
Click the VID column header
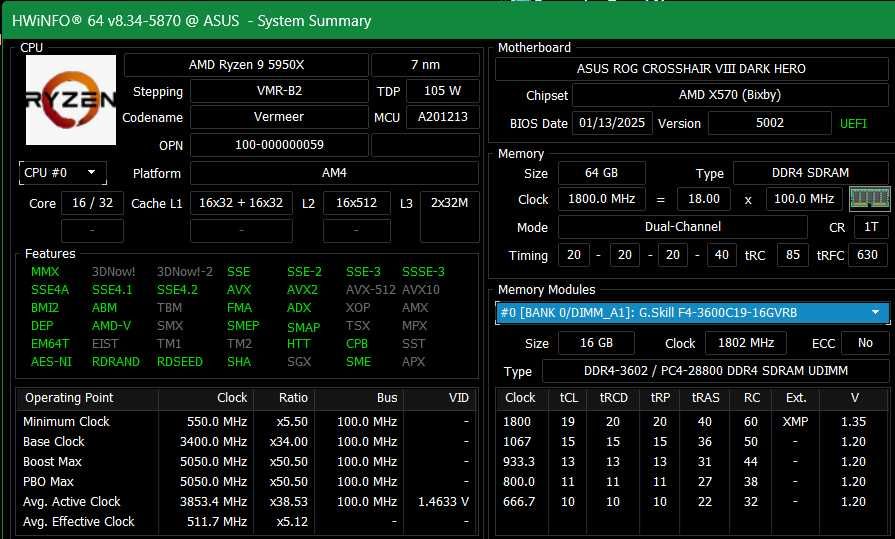point(440,399)
